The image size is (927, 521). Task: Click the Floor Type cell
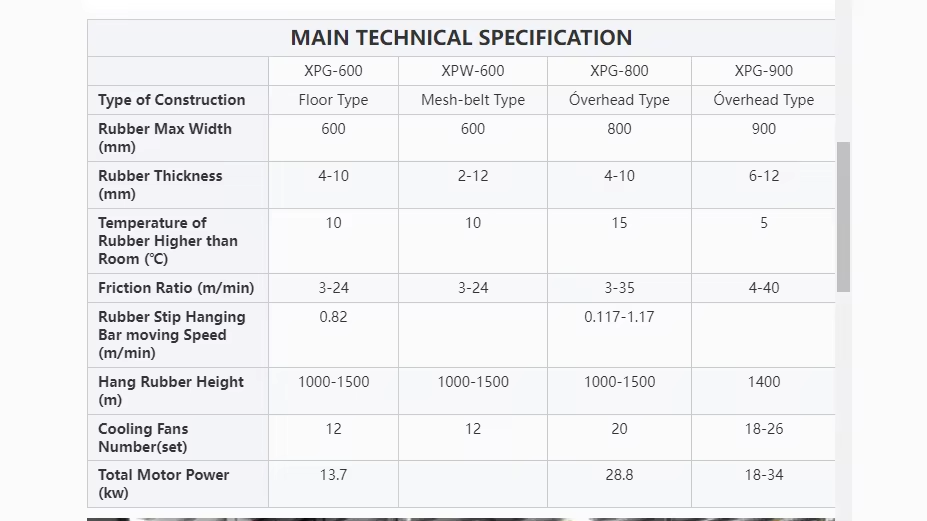[333, 100]
